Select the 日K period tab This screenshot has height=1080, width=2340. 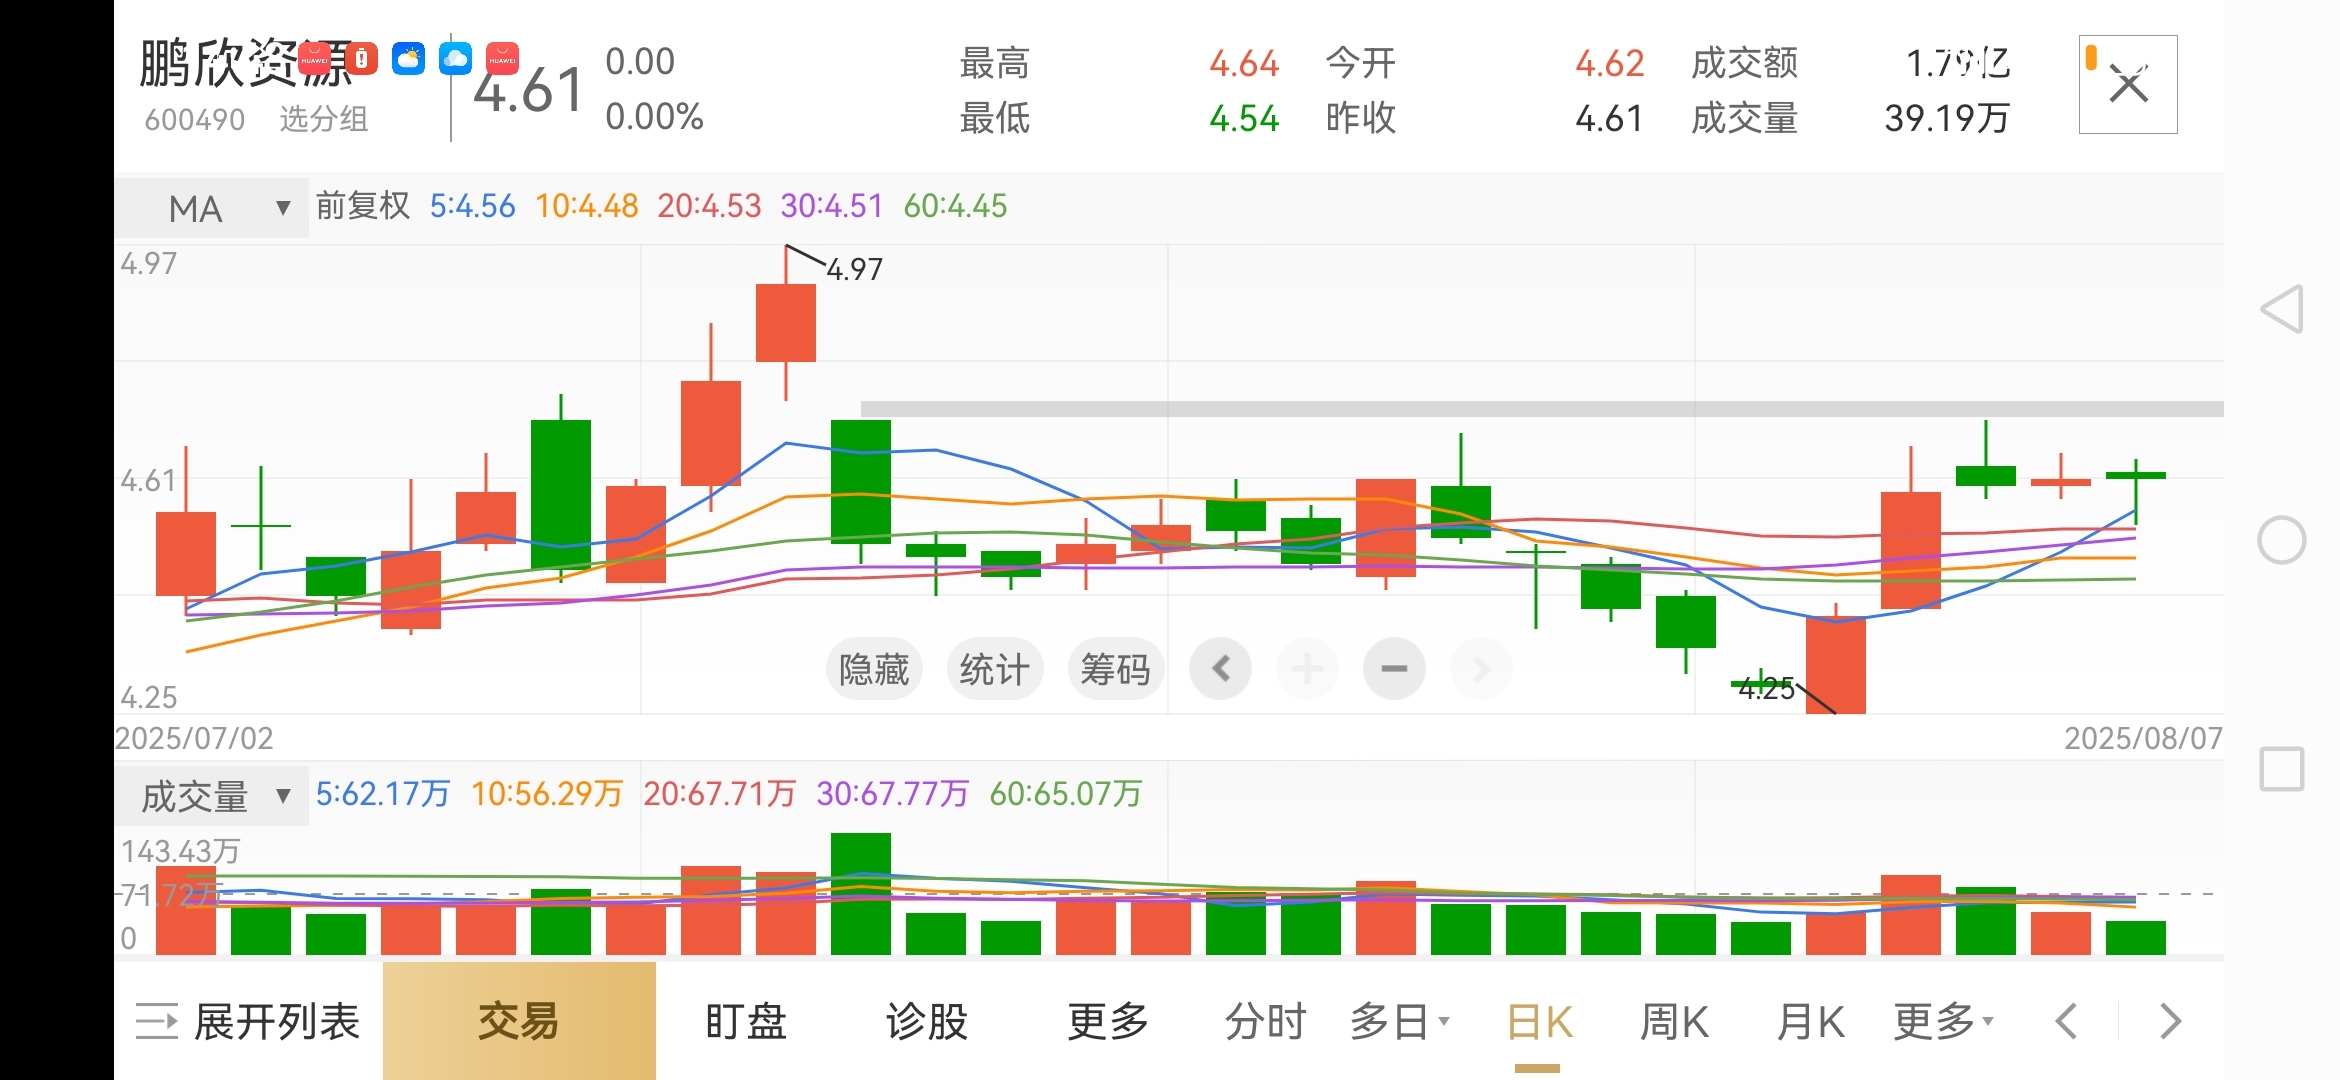tap(1539, 1022)
